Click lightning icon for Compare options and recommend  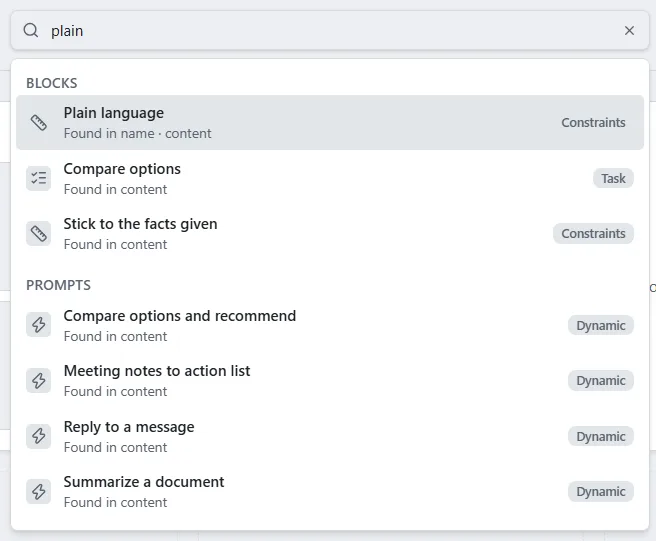click(x=38, y=325)
